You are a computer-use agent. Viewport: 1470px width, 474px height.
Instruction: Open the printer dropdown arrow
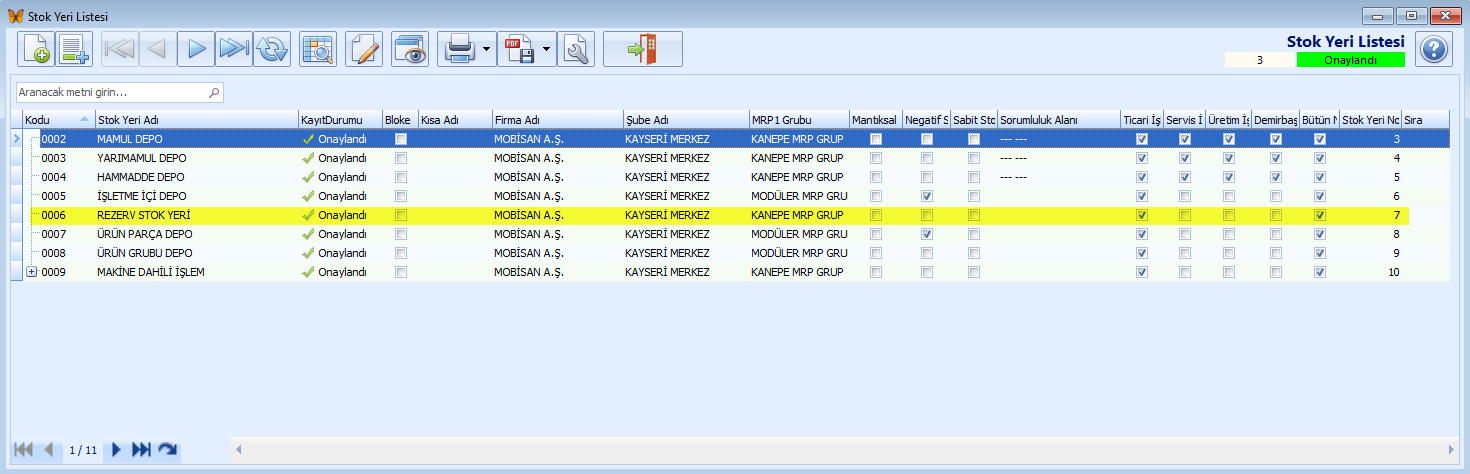pyautogui.click(x=487, y=49)
